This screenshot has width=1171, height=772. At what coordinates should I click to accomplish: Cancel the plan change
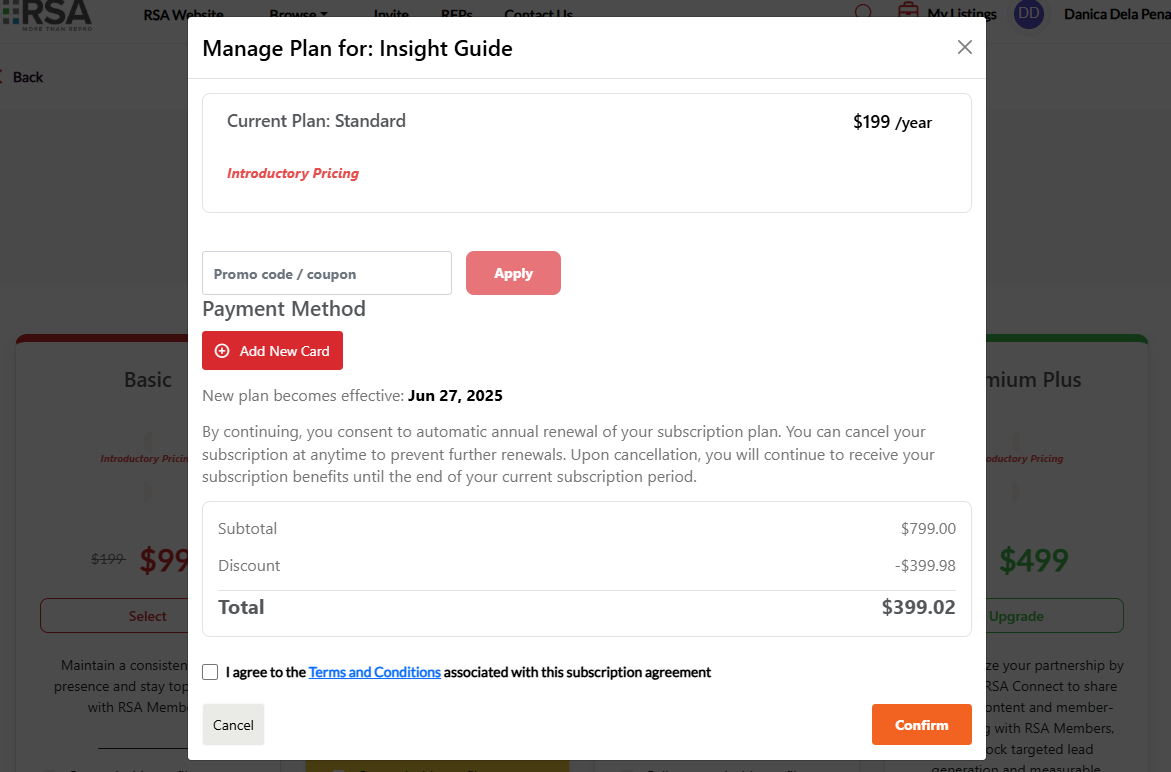coord(233,724)
